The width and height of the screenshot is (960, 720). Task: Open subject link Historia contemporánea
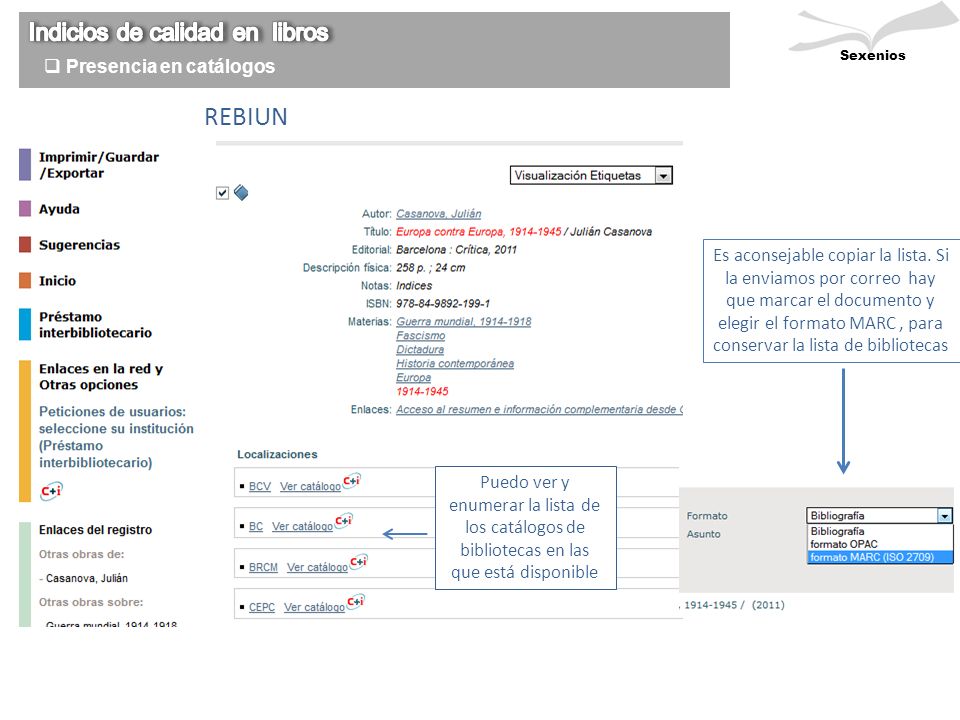[x=455, y=364]
